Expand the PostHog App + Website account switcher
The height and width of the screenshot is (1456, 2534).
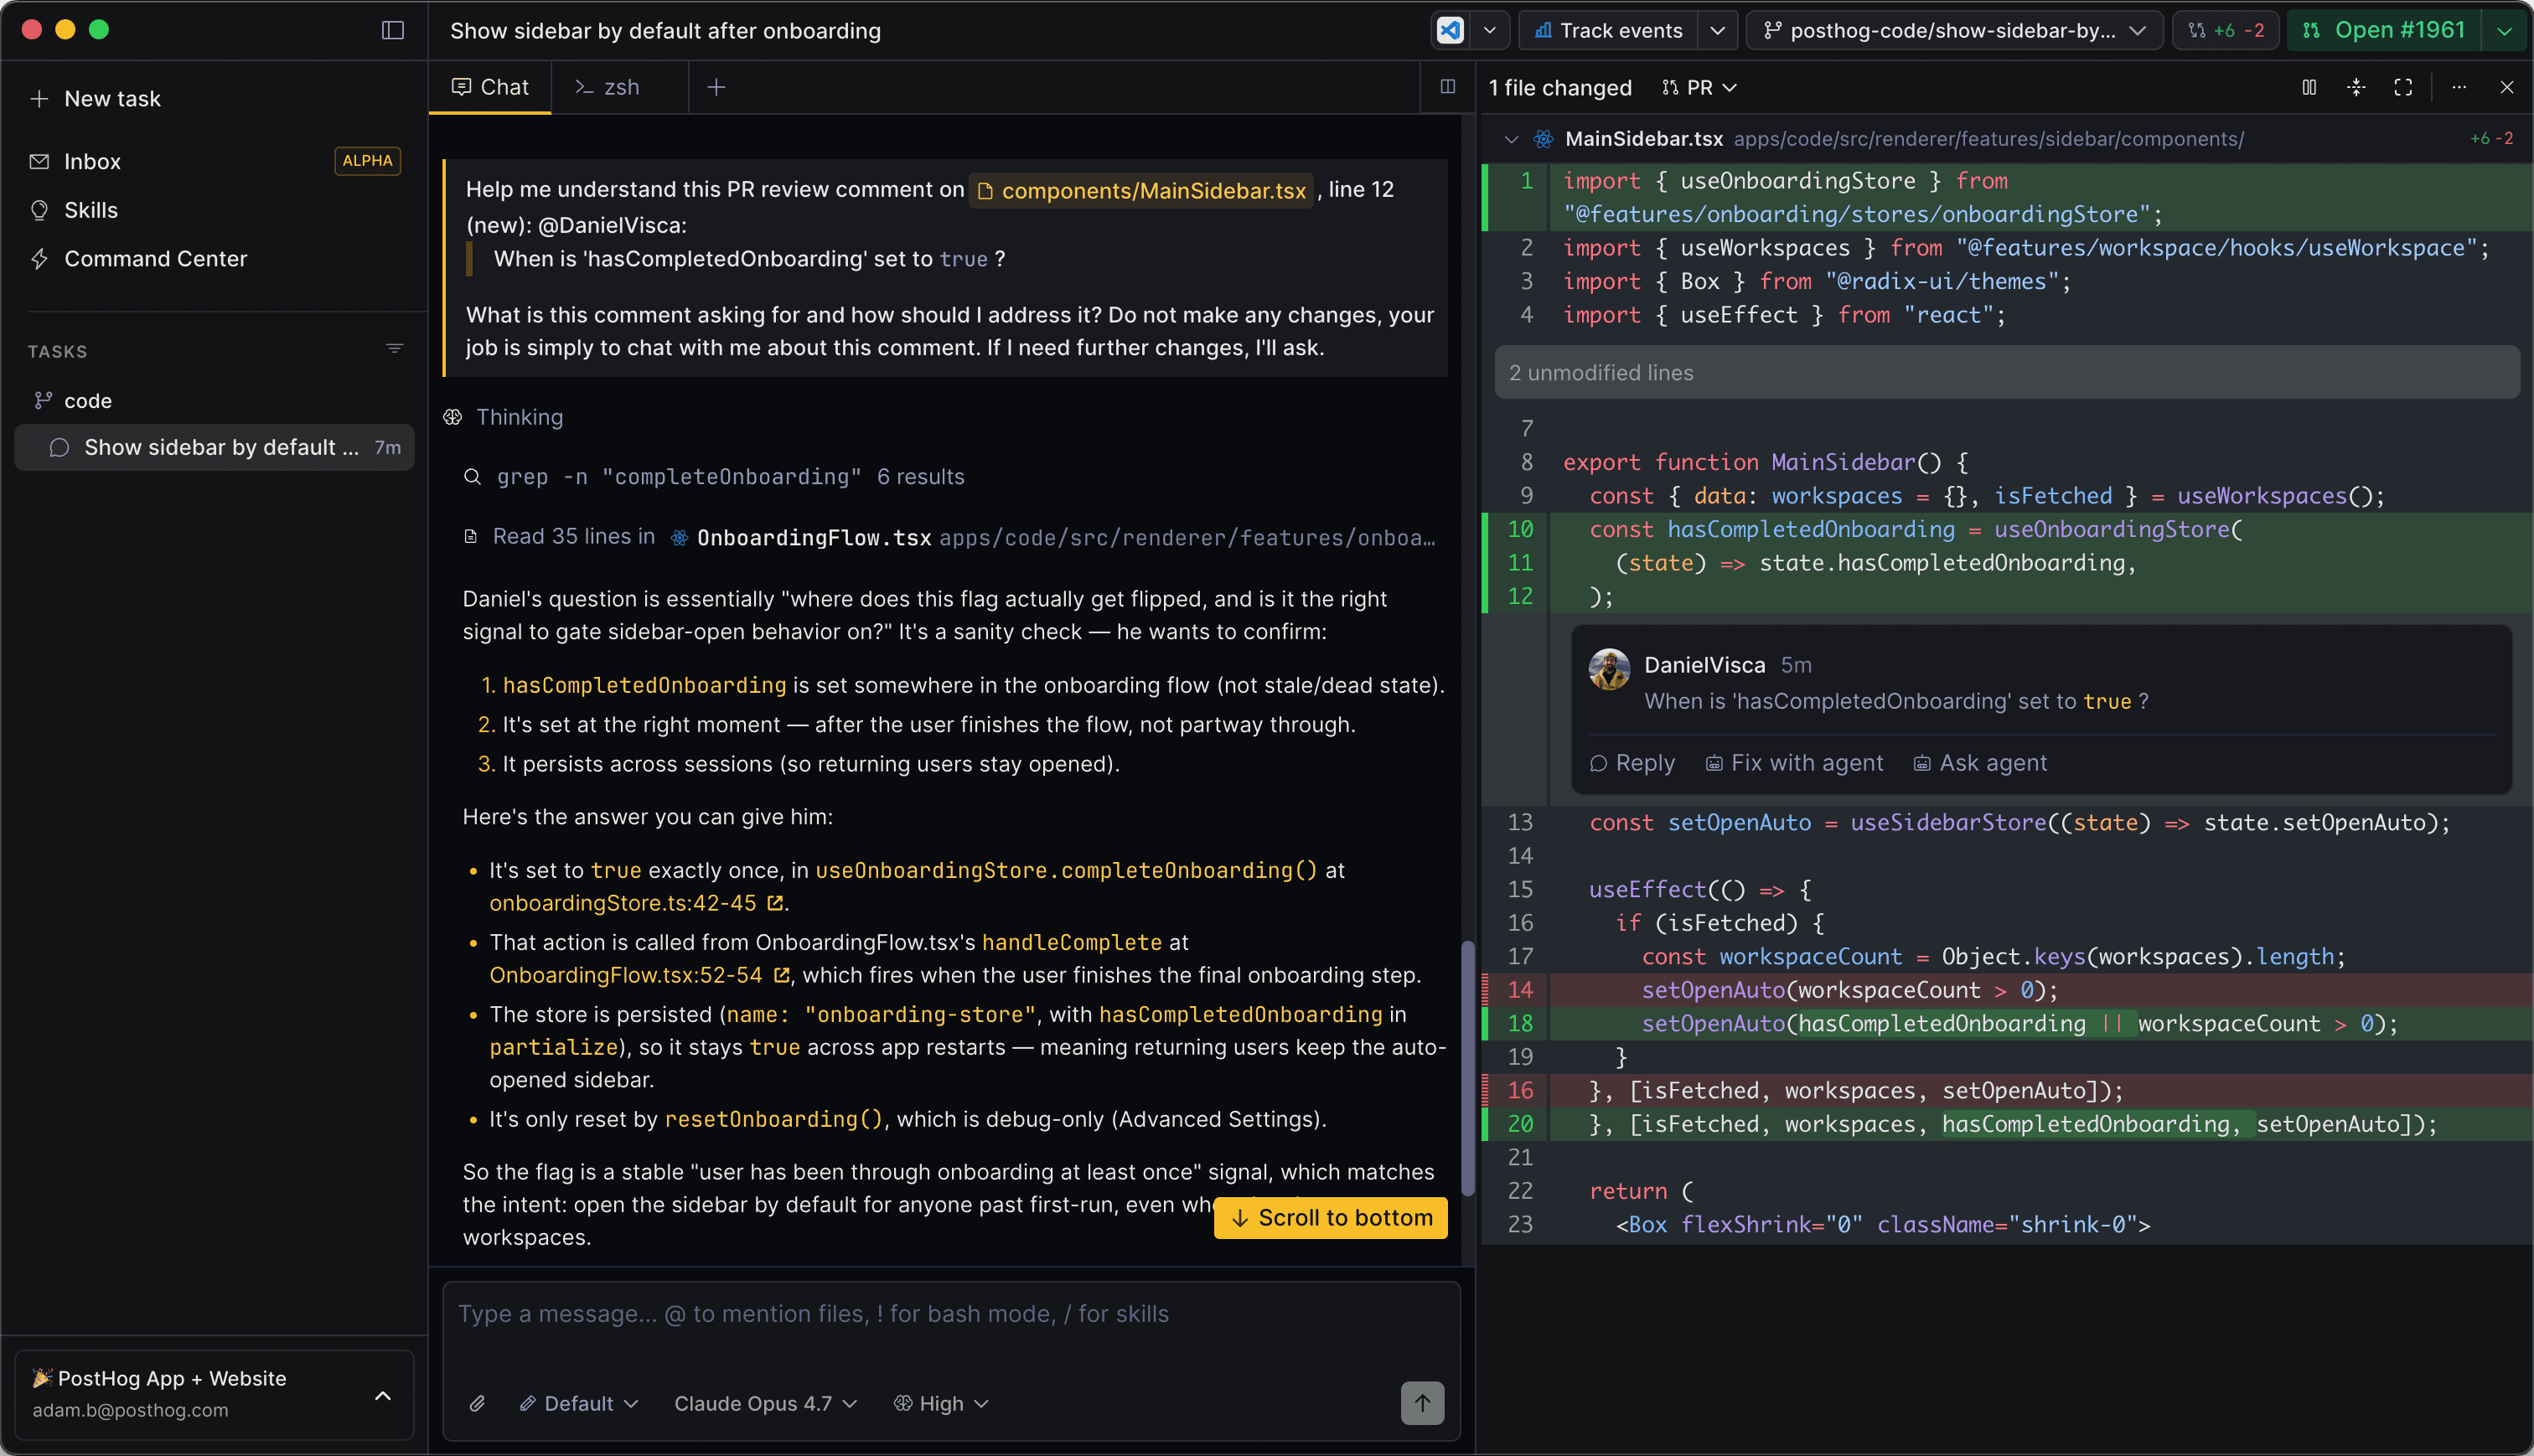[x=214, y=1394]
